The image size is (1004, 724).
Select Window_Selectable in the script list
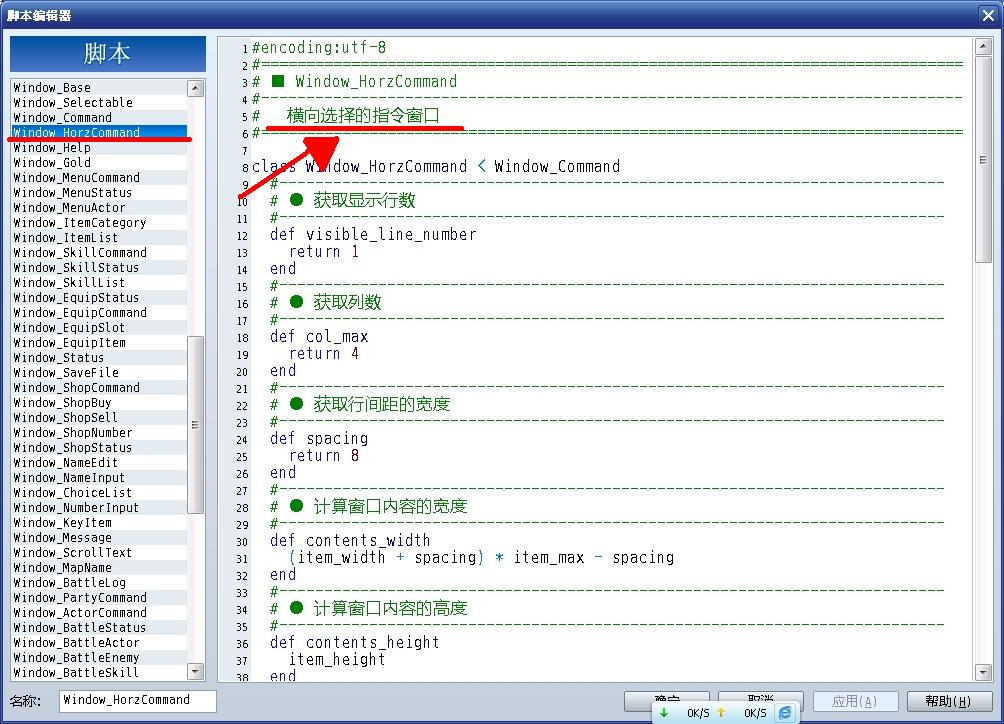(x=99, y=102)
